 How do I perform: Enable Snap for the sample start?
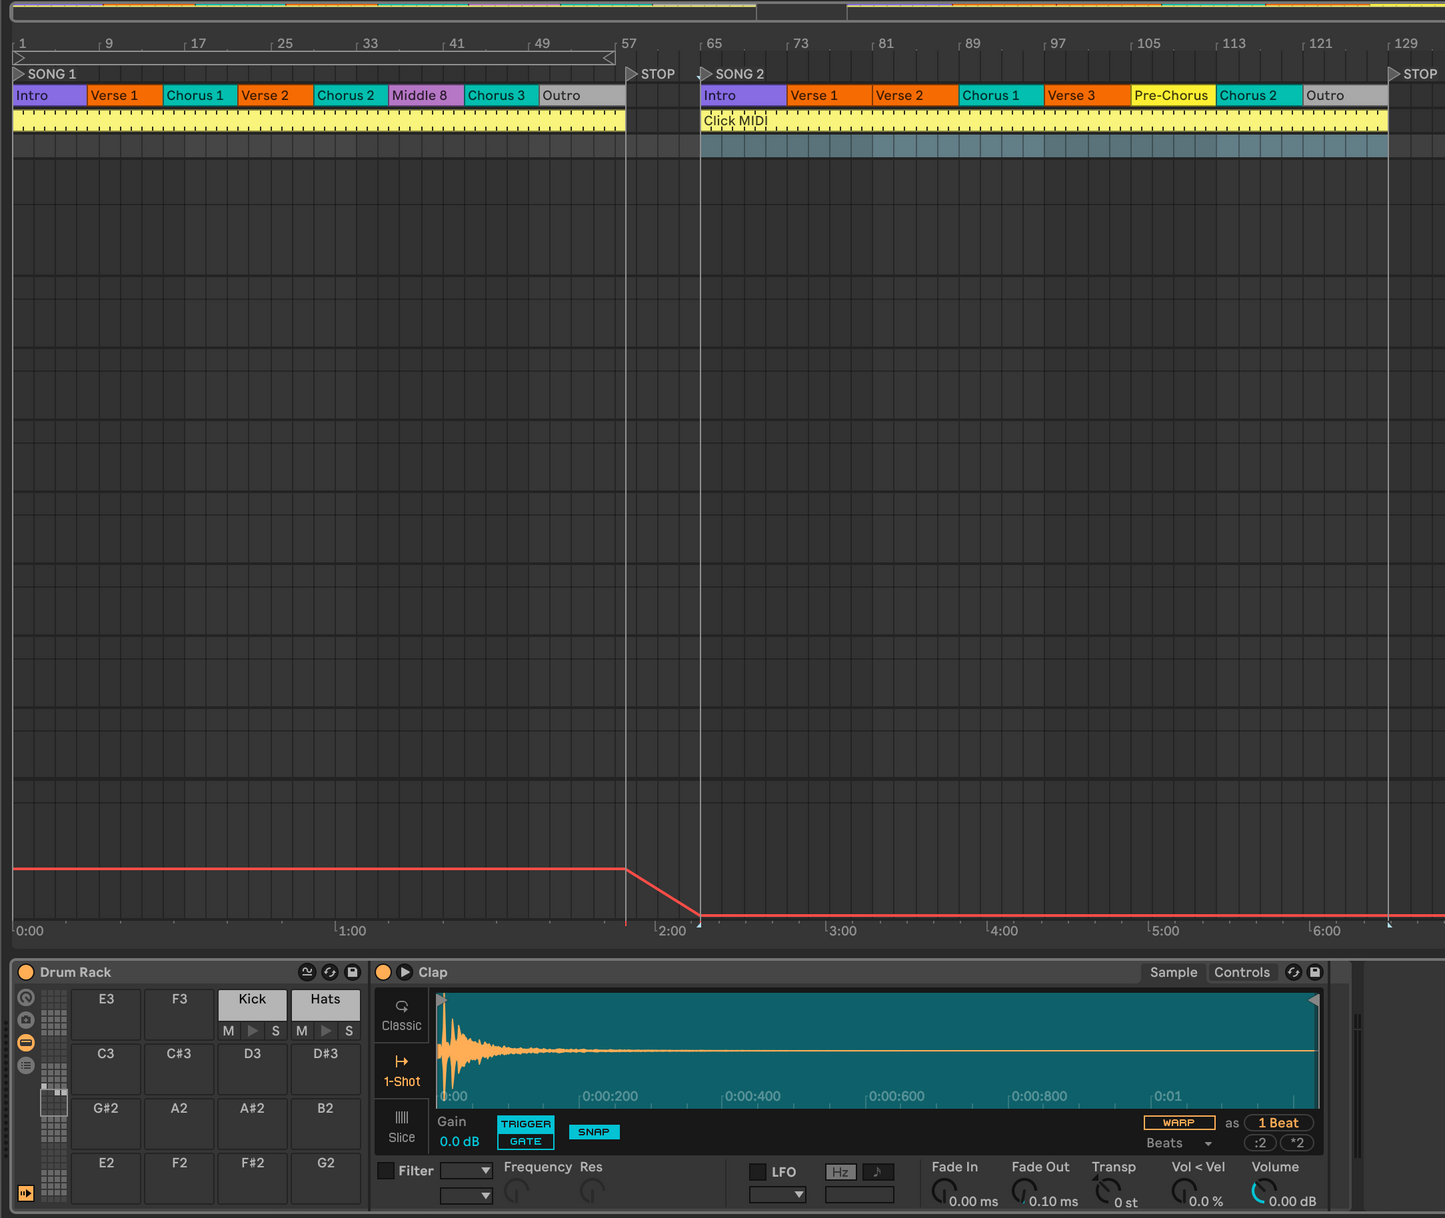[593, 1131]
